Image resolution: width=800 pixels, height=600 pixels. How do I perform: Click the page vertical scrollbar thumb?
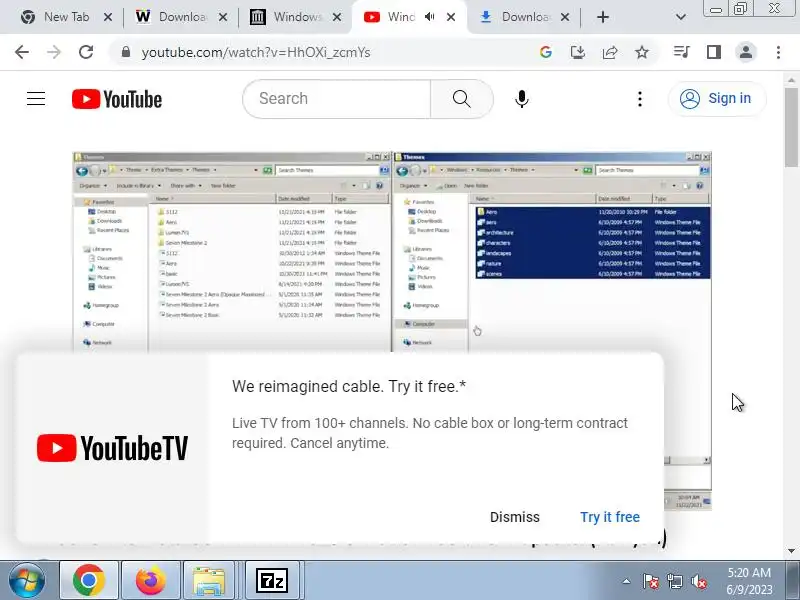pyautogui.click(x=791, y=128)
